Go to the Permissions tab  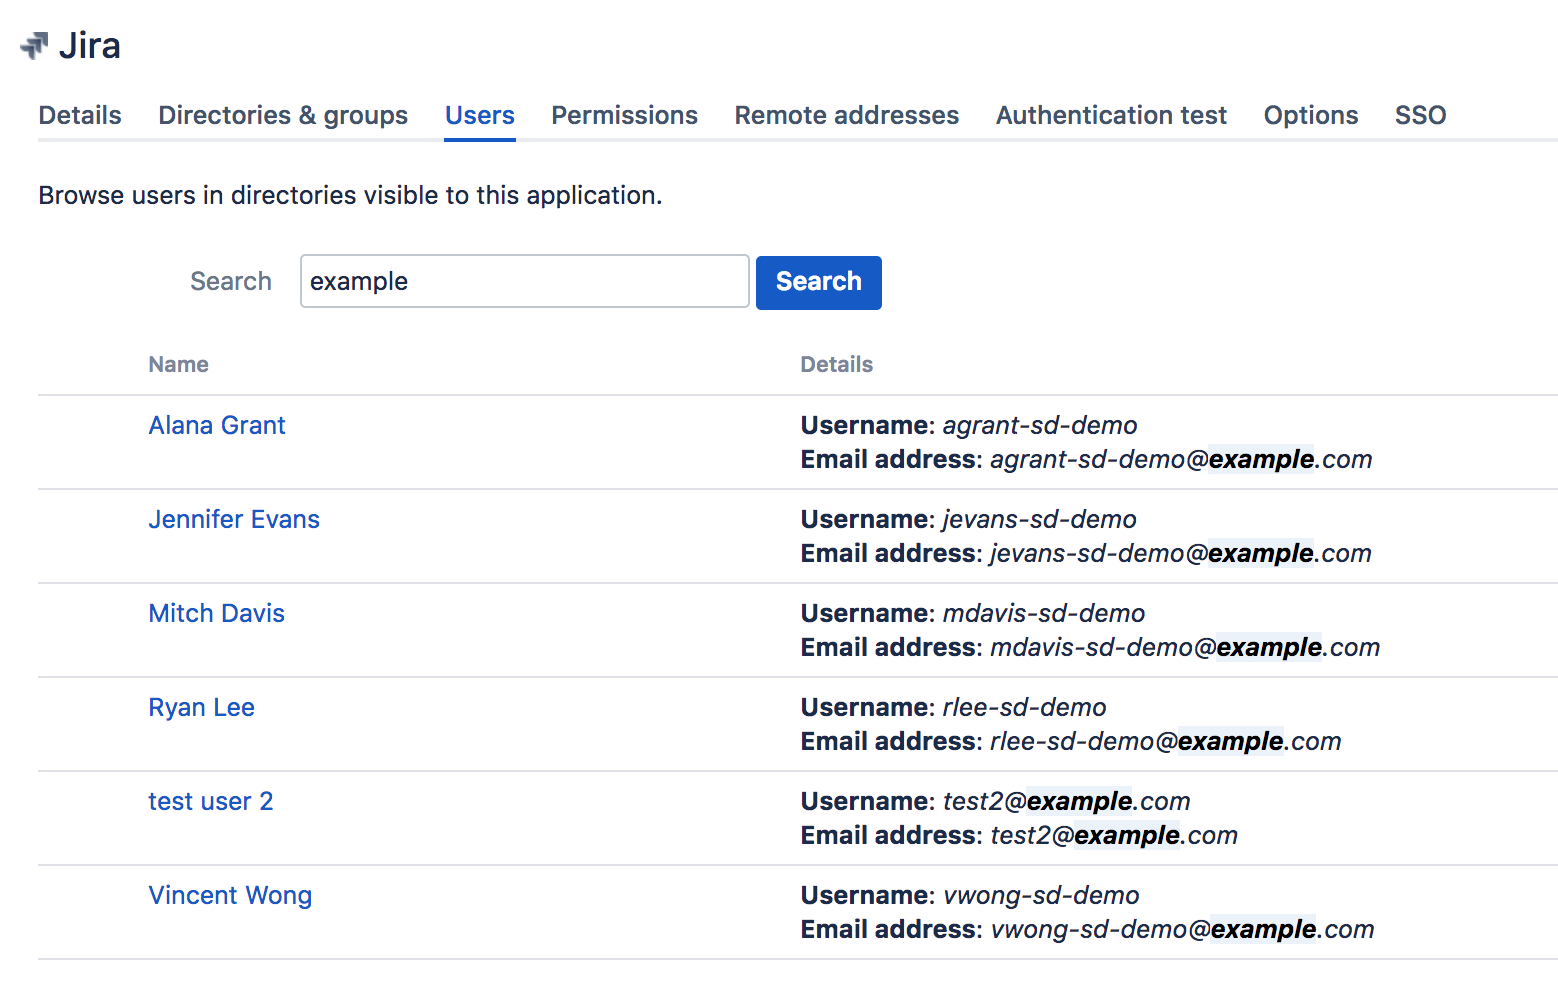(x=624, y=116)
